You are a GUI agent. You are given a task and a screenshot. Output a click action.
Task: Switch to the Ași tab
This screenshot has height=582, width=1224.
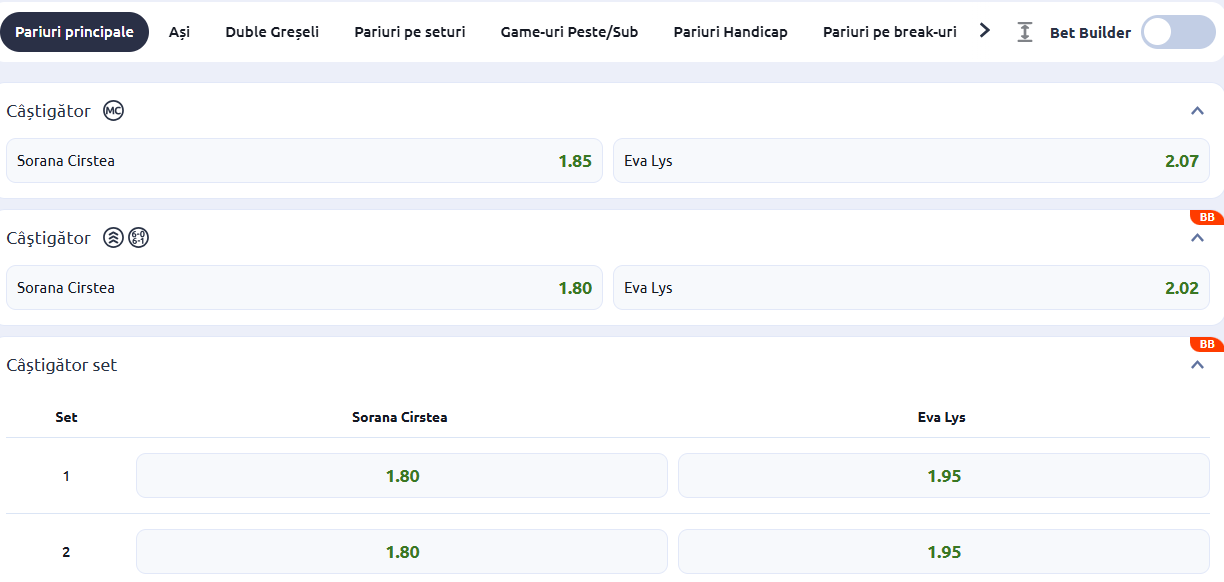179,32
